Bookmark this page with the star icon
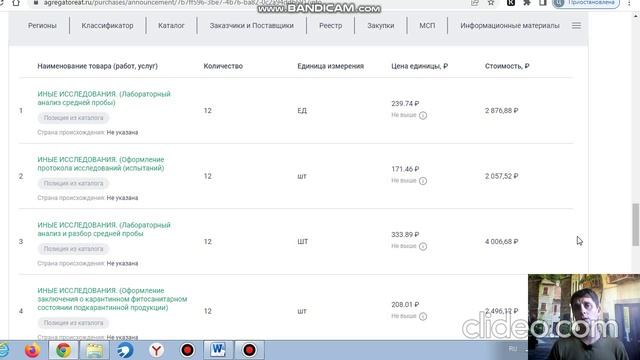Screen dimensions: 640x360 491,3
